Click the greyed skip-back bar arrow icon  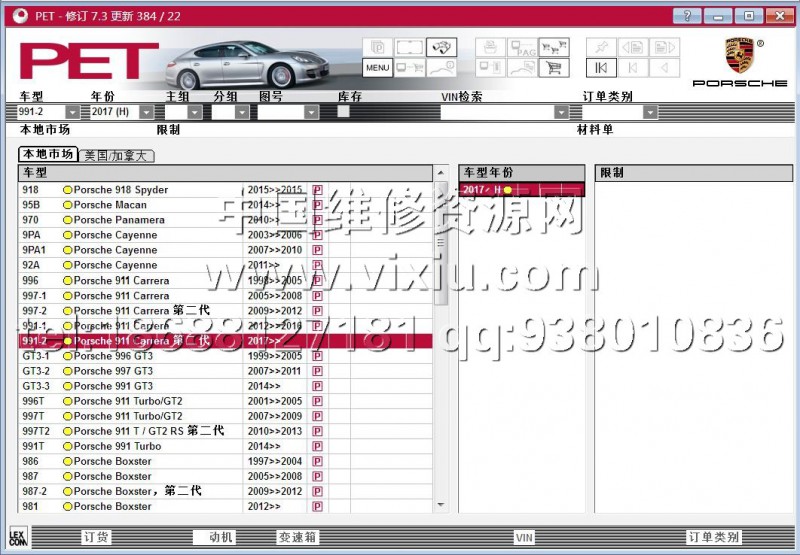coord(633,68)
